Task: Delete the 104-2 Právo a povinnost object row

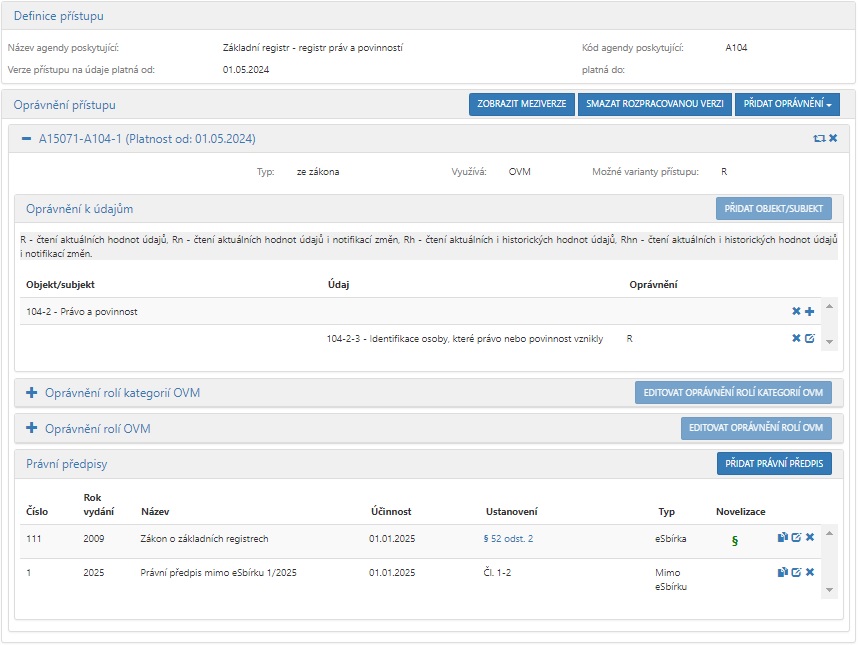Action: 796,311
